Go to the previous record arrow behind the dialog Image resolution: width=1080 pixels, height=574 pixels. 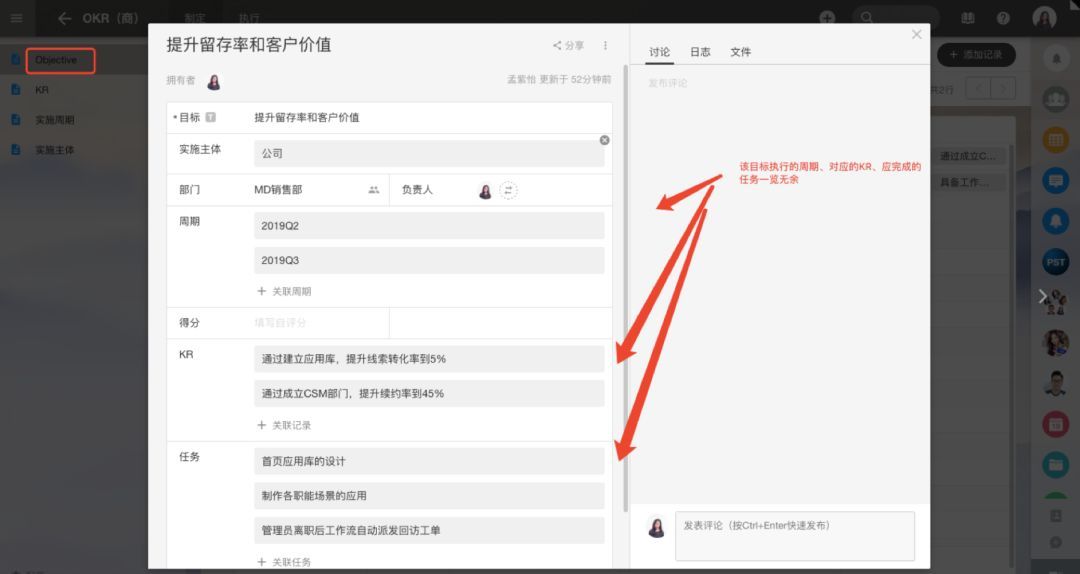click(x=979, y=89)
